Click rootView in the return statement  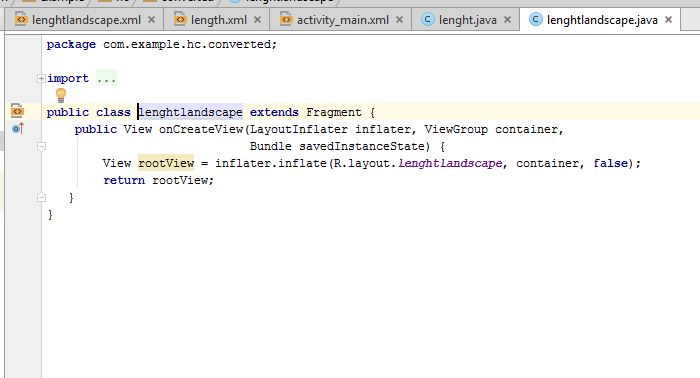(x=179, y=180)
